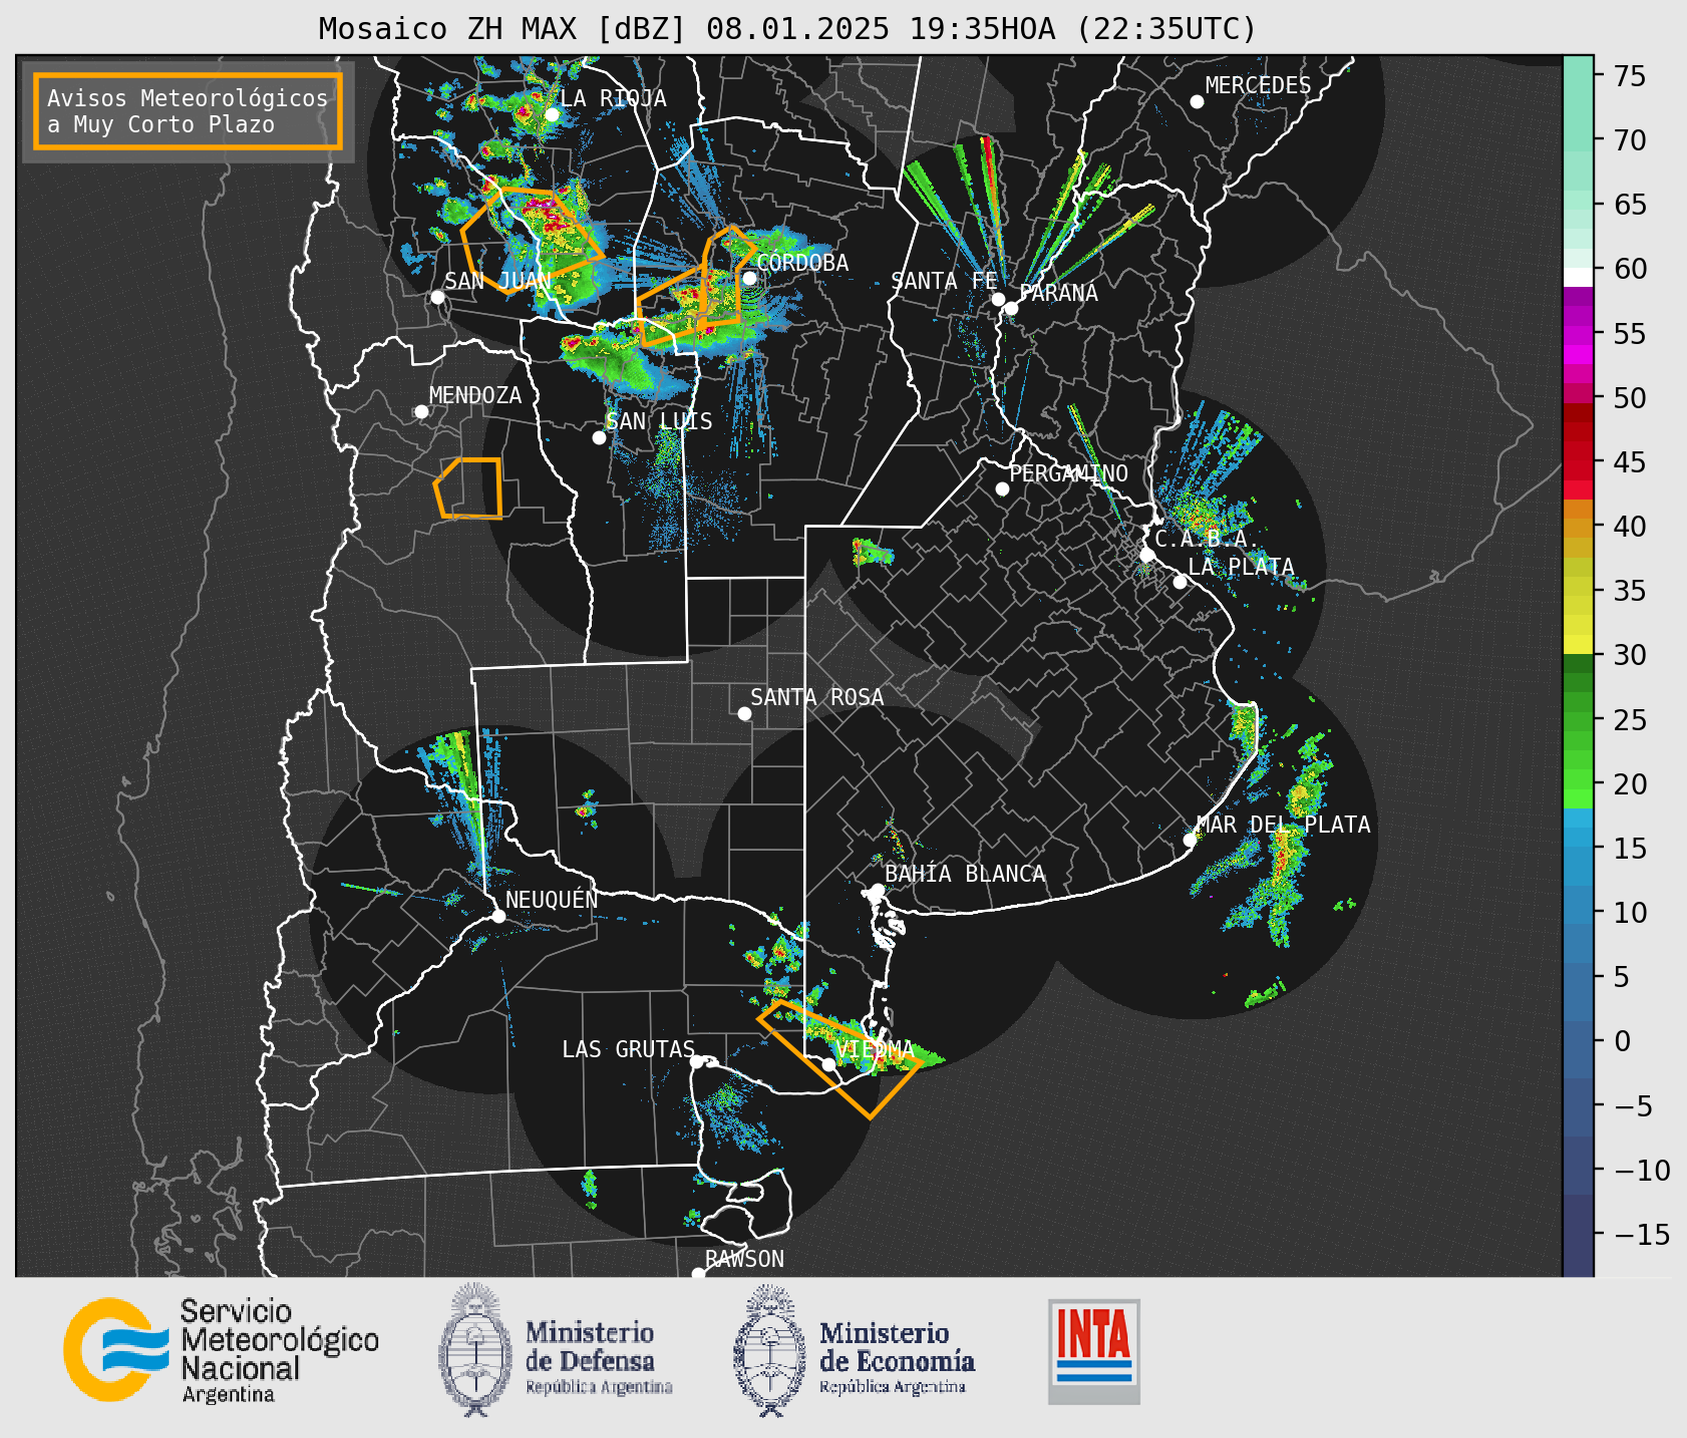
Task: Select the CORDOBA city marker dot
Action: [749, 278]
